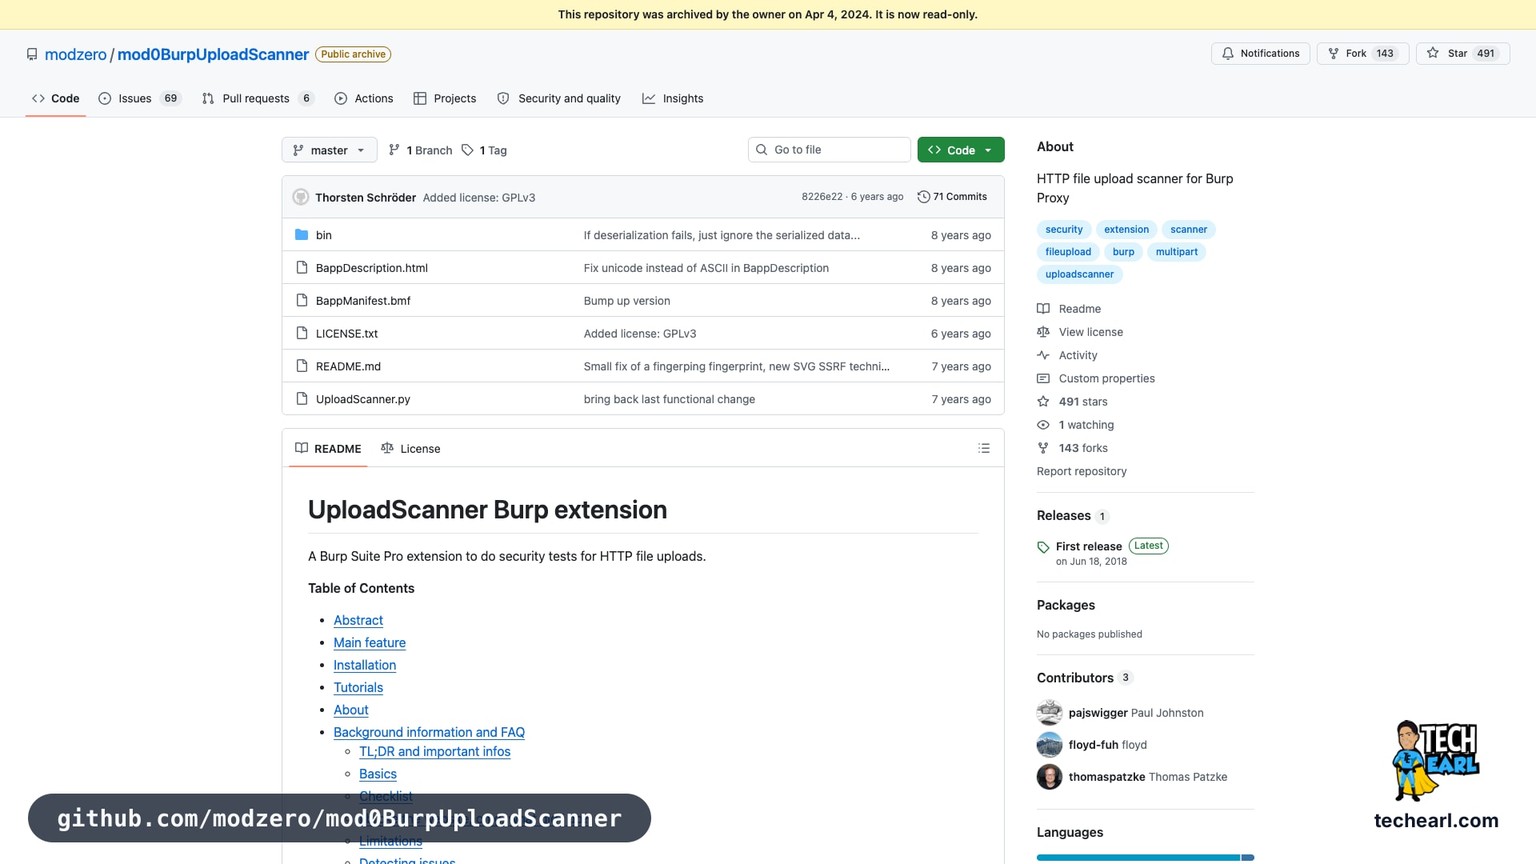View the Insights tab
Image resolution: width=1536 pixels, height=864 pixels.
point(673,98)
